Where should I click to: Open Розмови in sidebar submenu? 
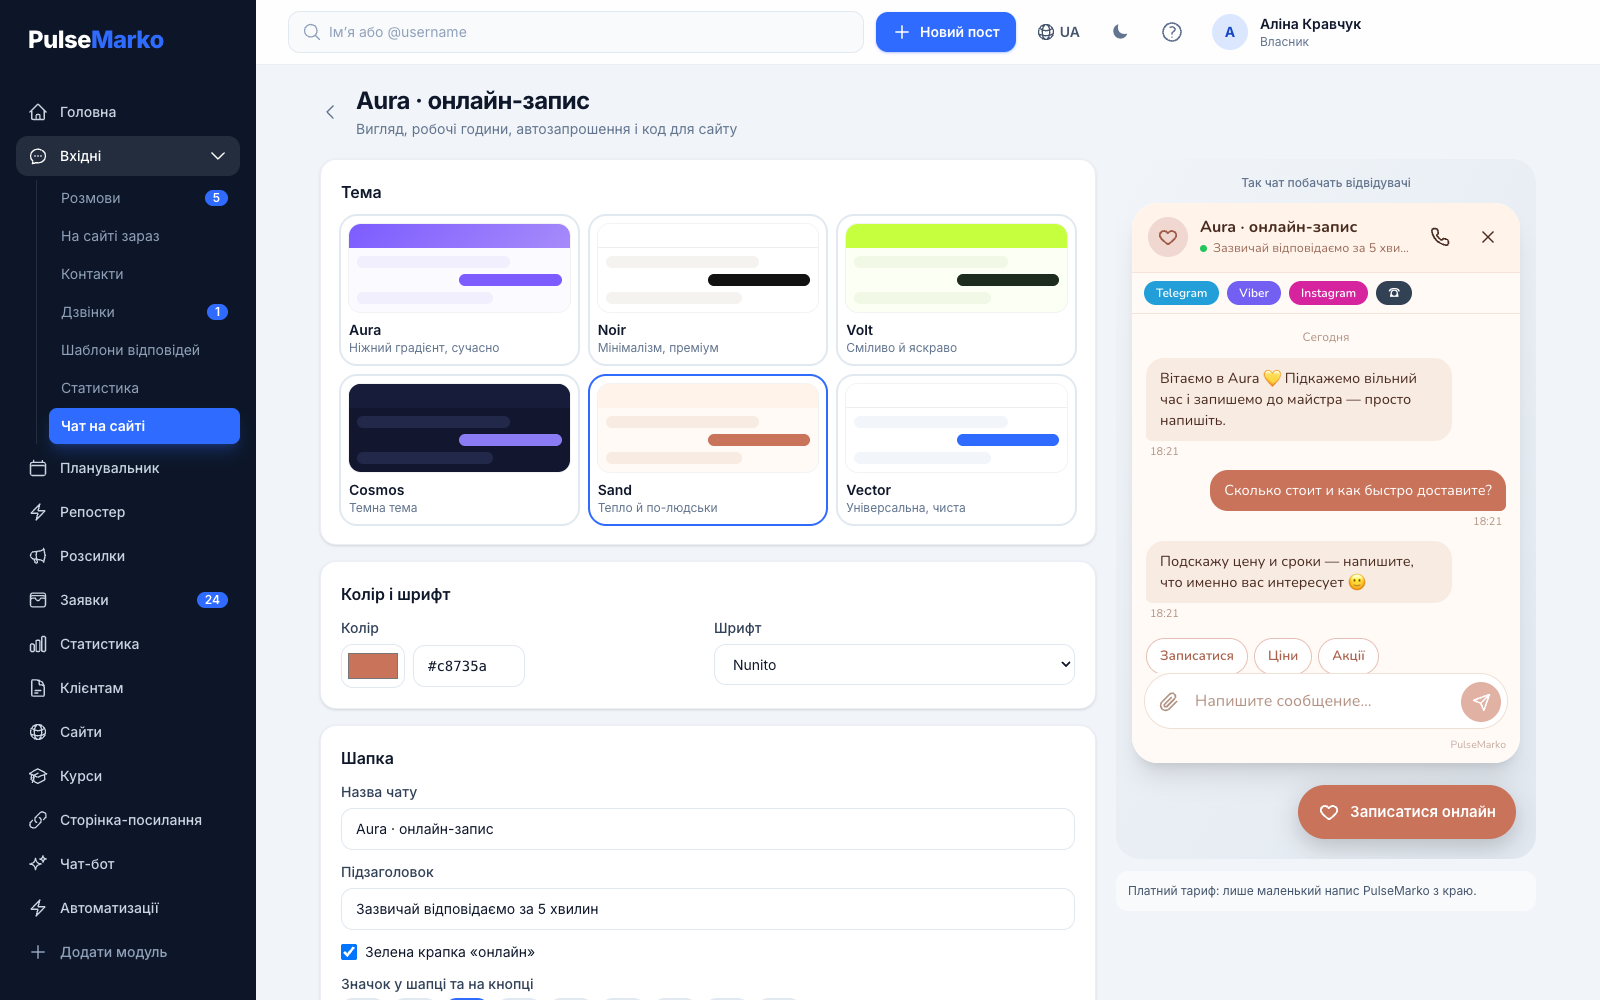pos(144,198)
